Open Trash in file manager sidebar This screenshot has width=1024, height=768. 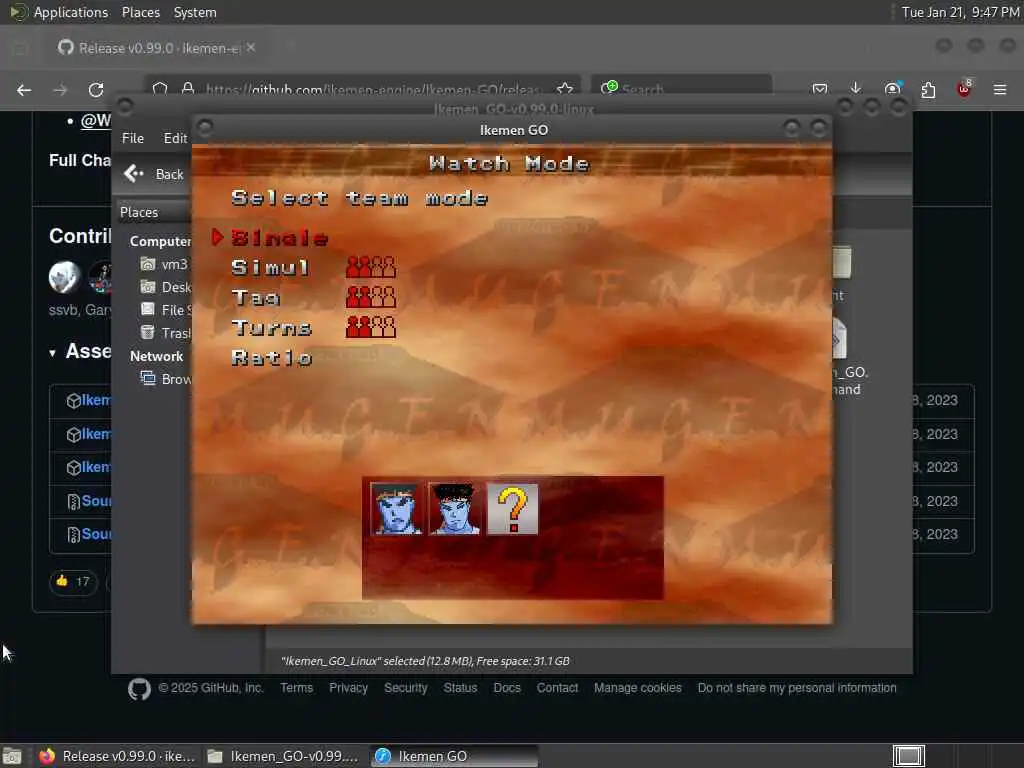pos(166,332)
